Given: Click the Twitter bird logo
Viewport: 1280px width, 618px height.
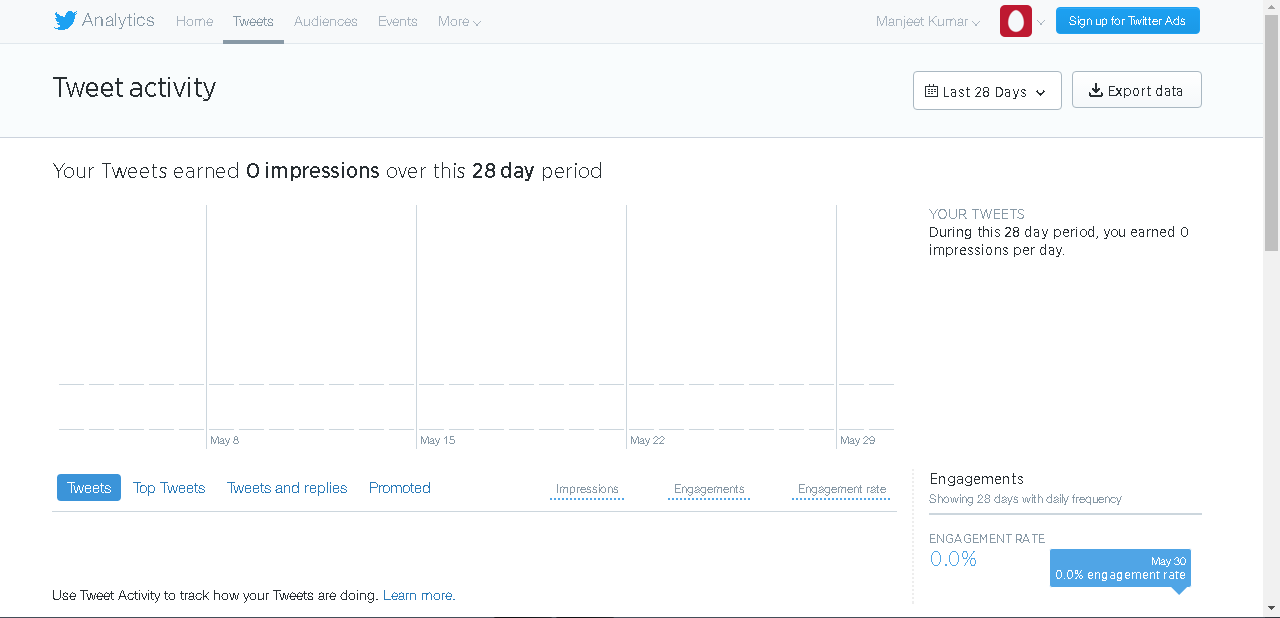Looking at the screenshot, I should pos(65,21).
